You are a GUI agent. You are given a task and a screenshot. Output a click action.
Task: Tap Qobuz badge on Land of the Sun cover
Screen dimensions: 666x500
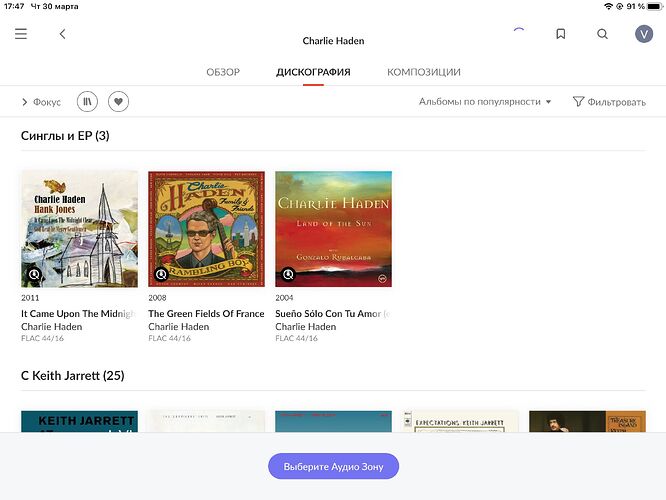click(288, 274)
